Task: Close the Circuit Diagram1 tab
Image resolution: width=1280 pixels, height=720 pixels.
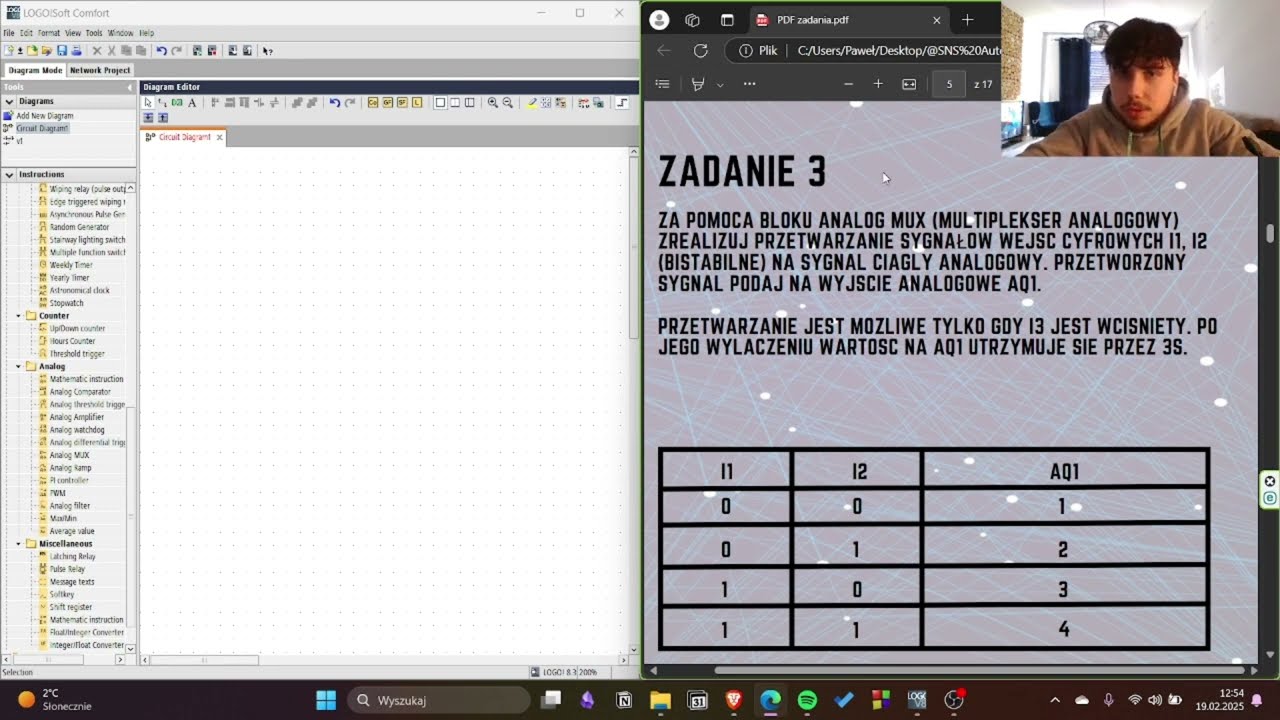Action: [219, 137]
